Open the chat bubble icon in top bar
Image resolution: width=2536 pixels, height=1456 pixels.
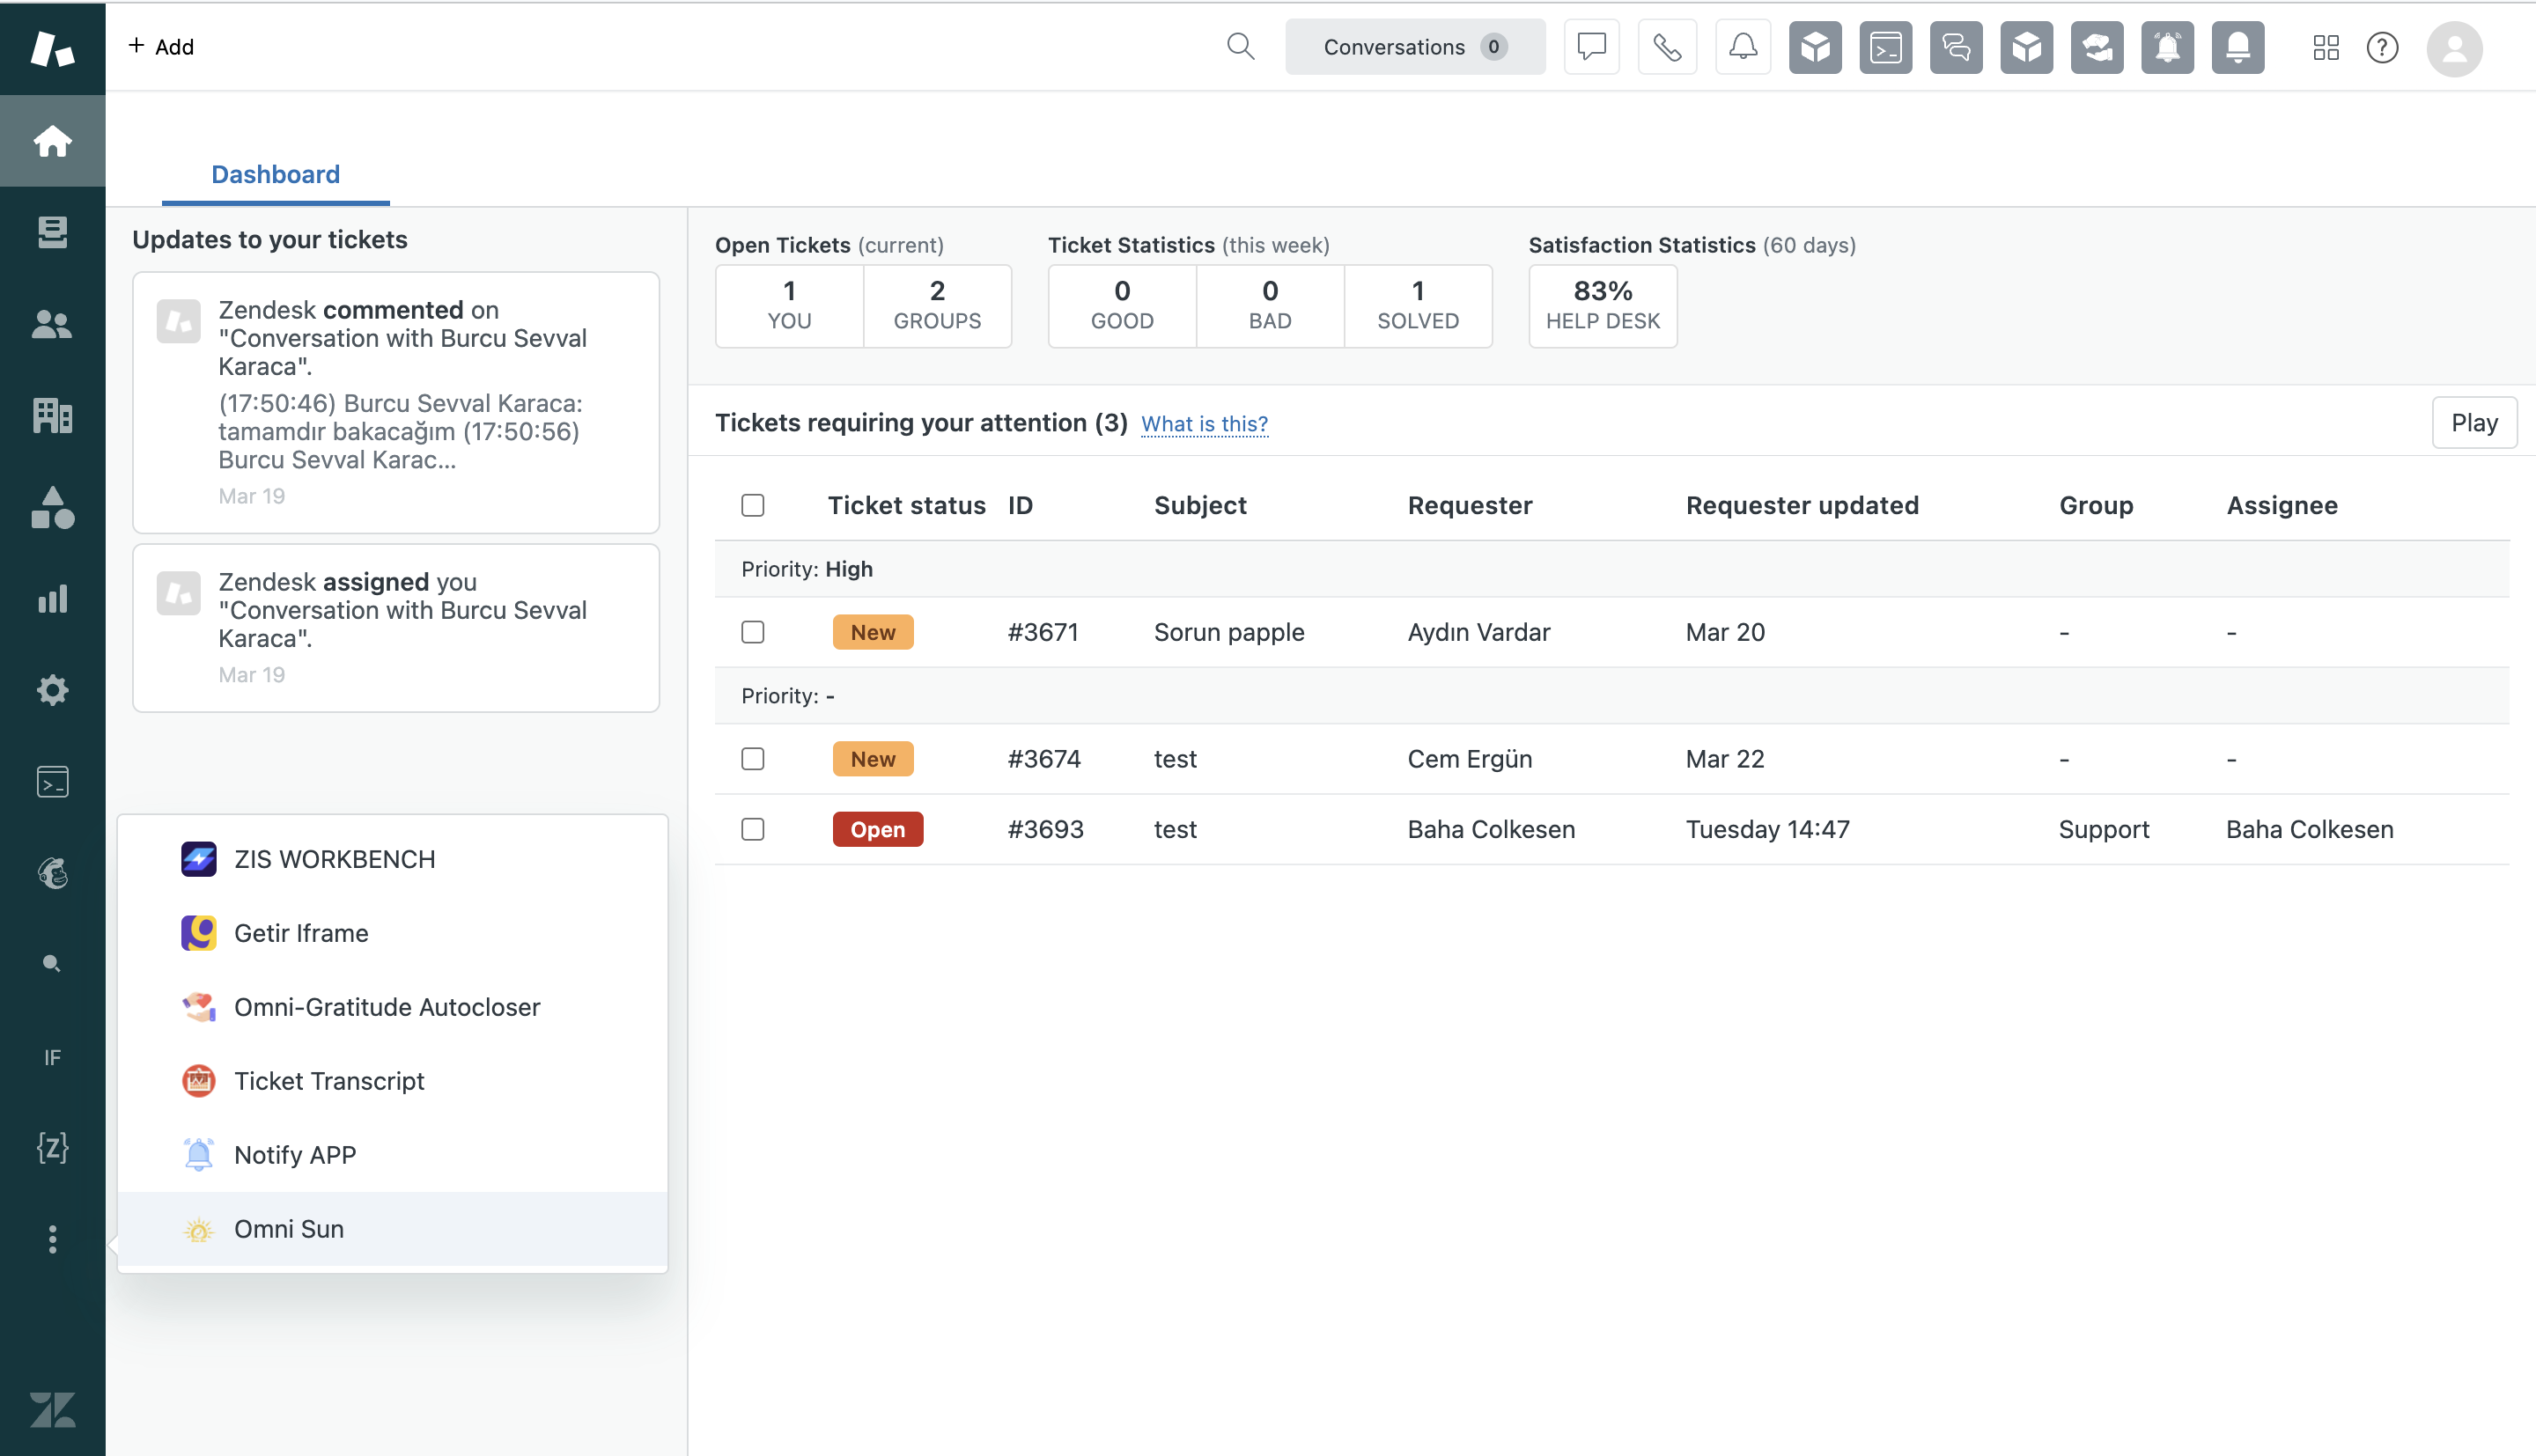(x=1591, y=46)
